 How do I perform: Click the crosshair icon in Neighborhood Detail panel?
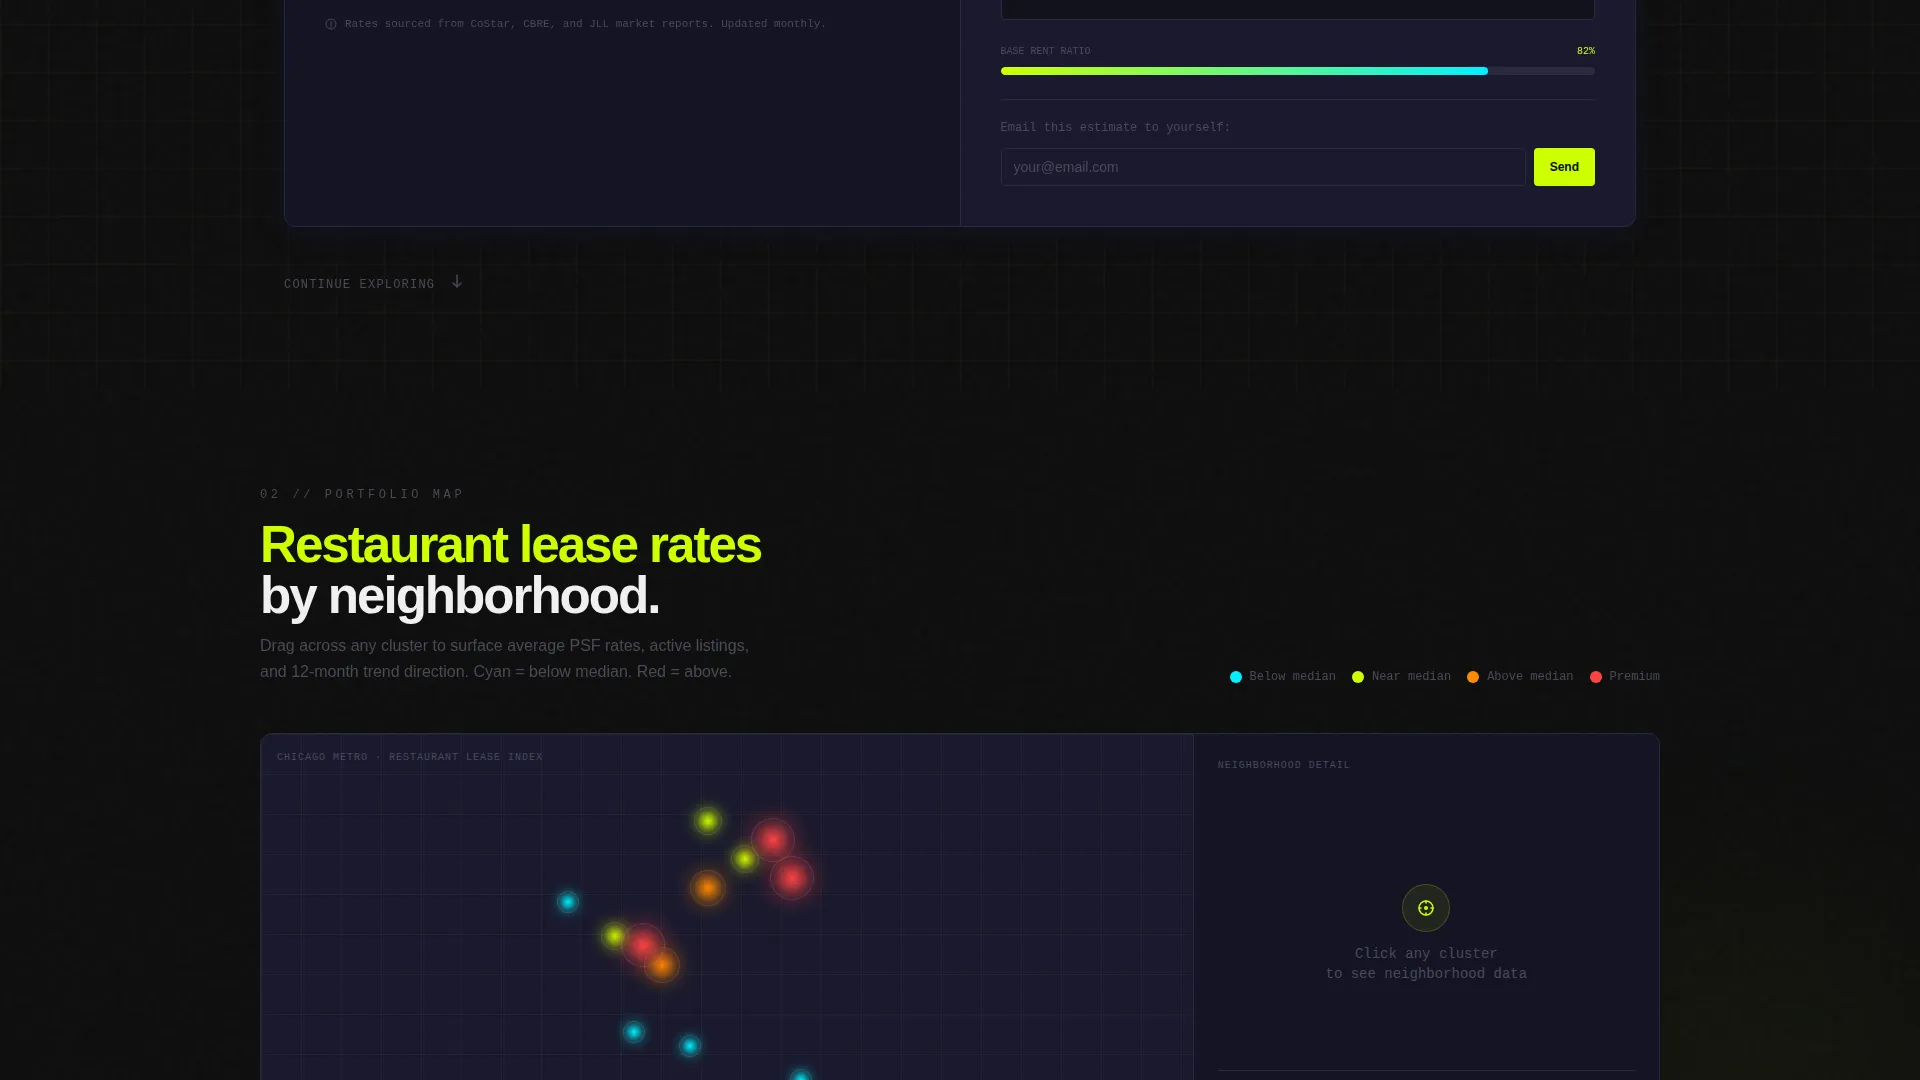(x=1426, y=908)
